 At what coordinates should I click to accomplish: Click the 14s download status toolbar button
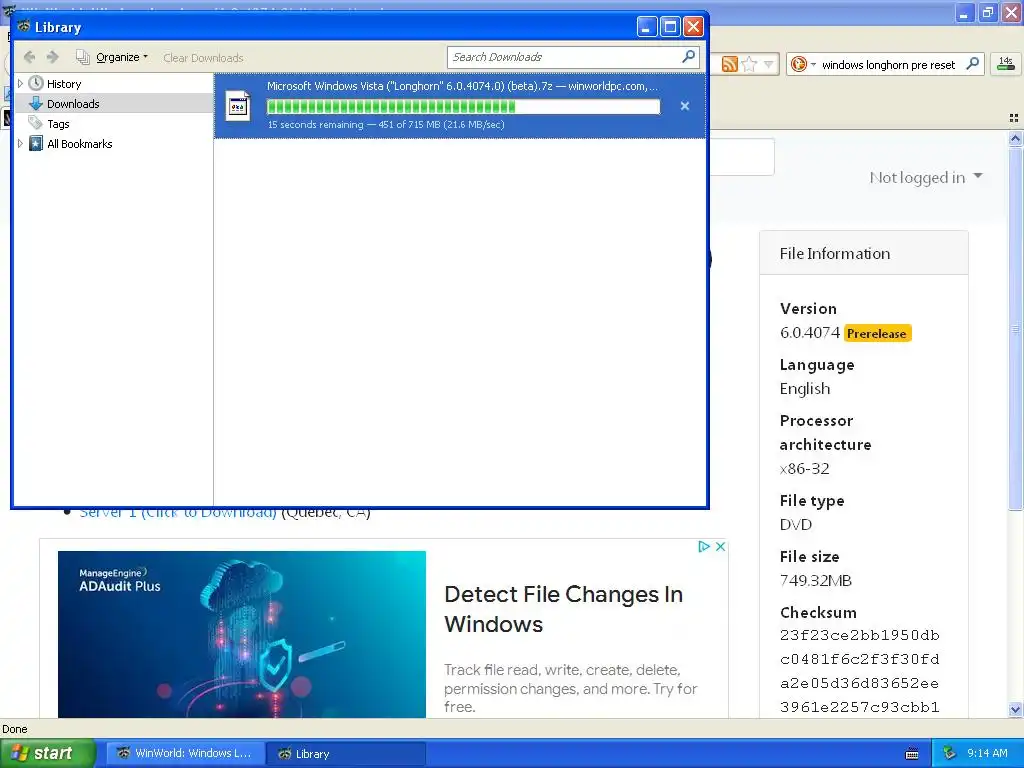(1006, 64)
